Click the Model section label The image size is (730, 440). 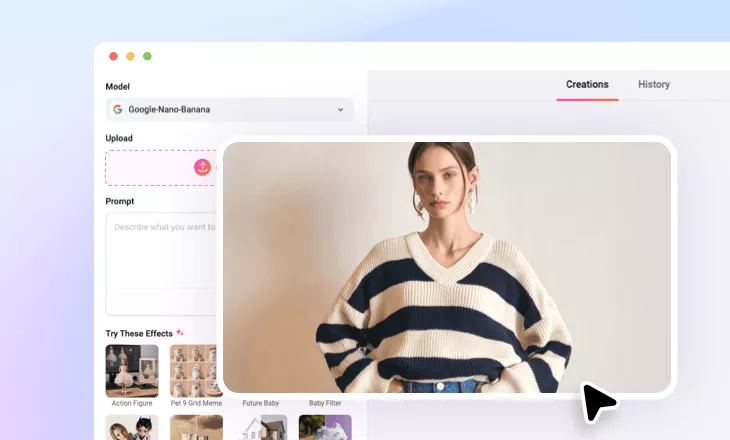117,87
